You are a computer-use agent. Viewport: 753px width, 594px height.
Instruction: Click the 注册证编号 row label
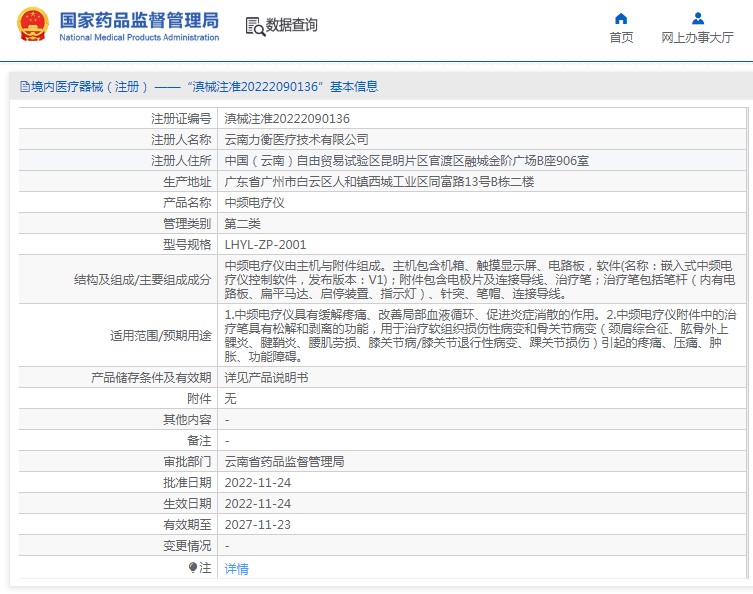pos(181,119)
